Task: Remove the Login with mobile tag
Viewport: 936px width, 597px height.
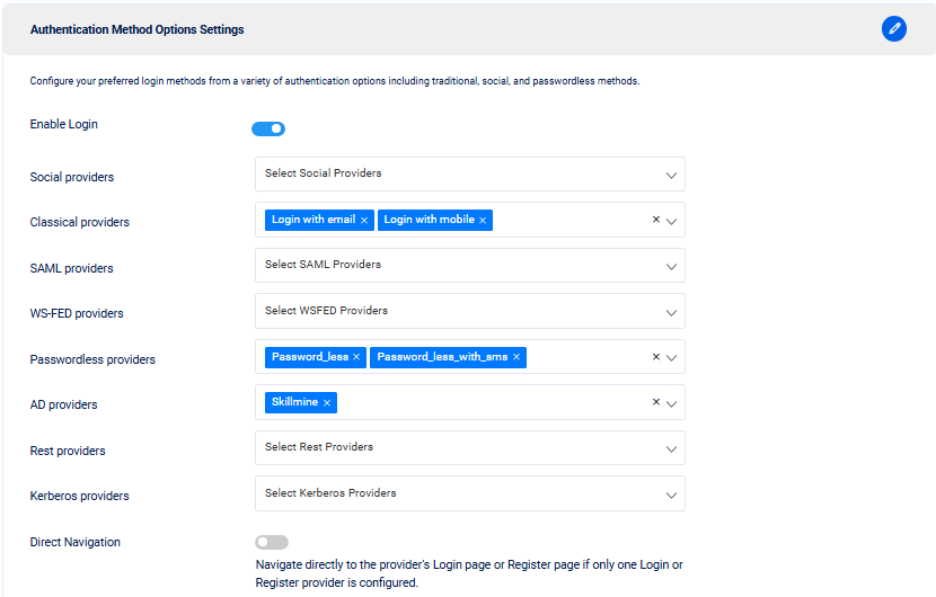Action: [483, 220]
